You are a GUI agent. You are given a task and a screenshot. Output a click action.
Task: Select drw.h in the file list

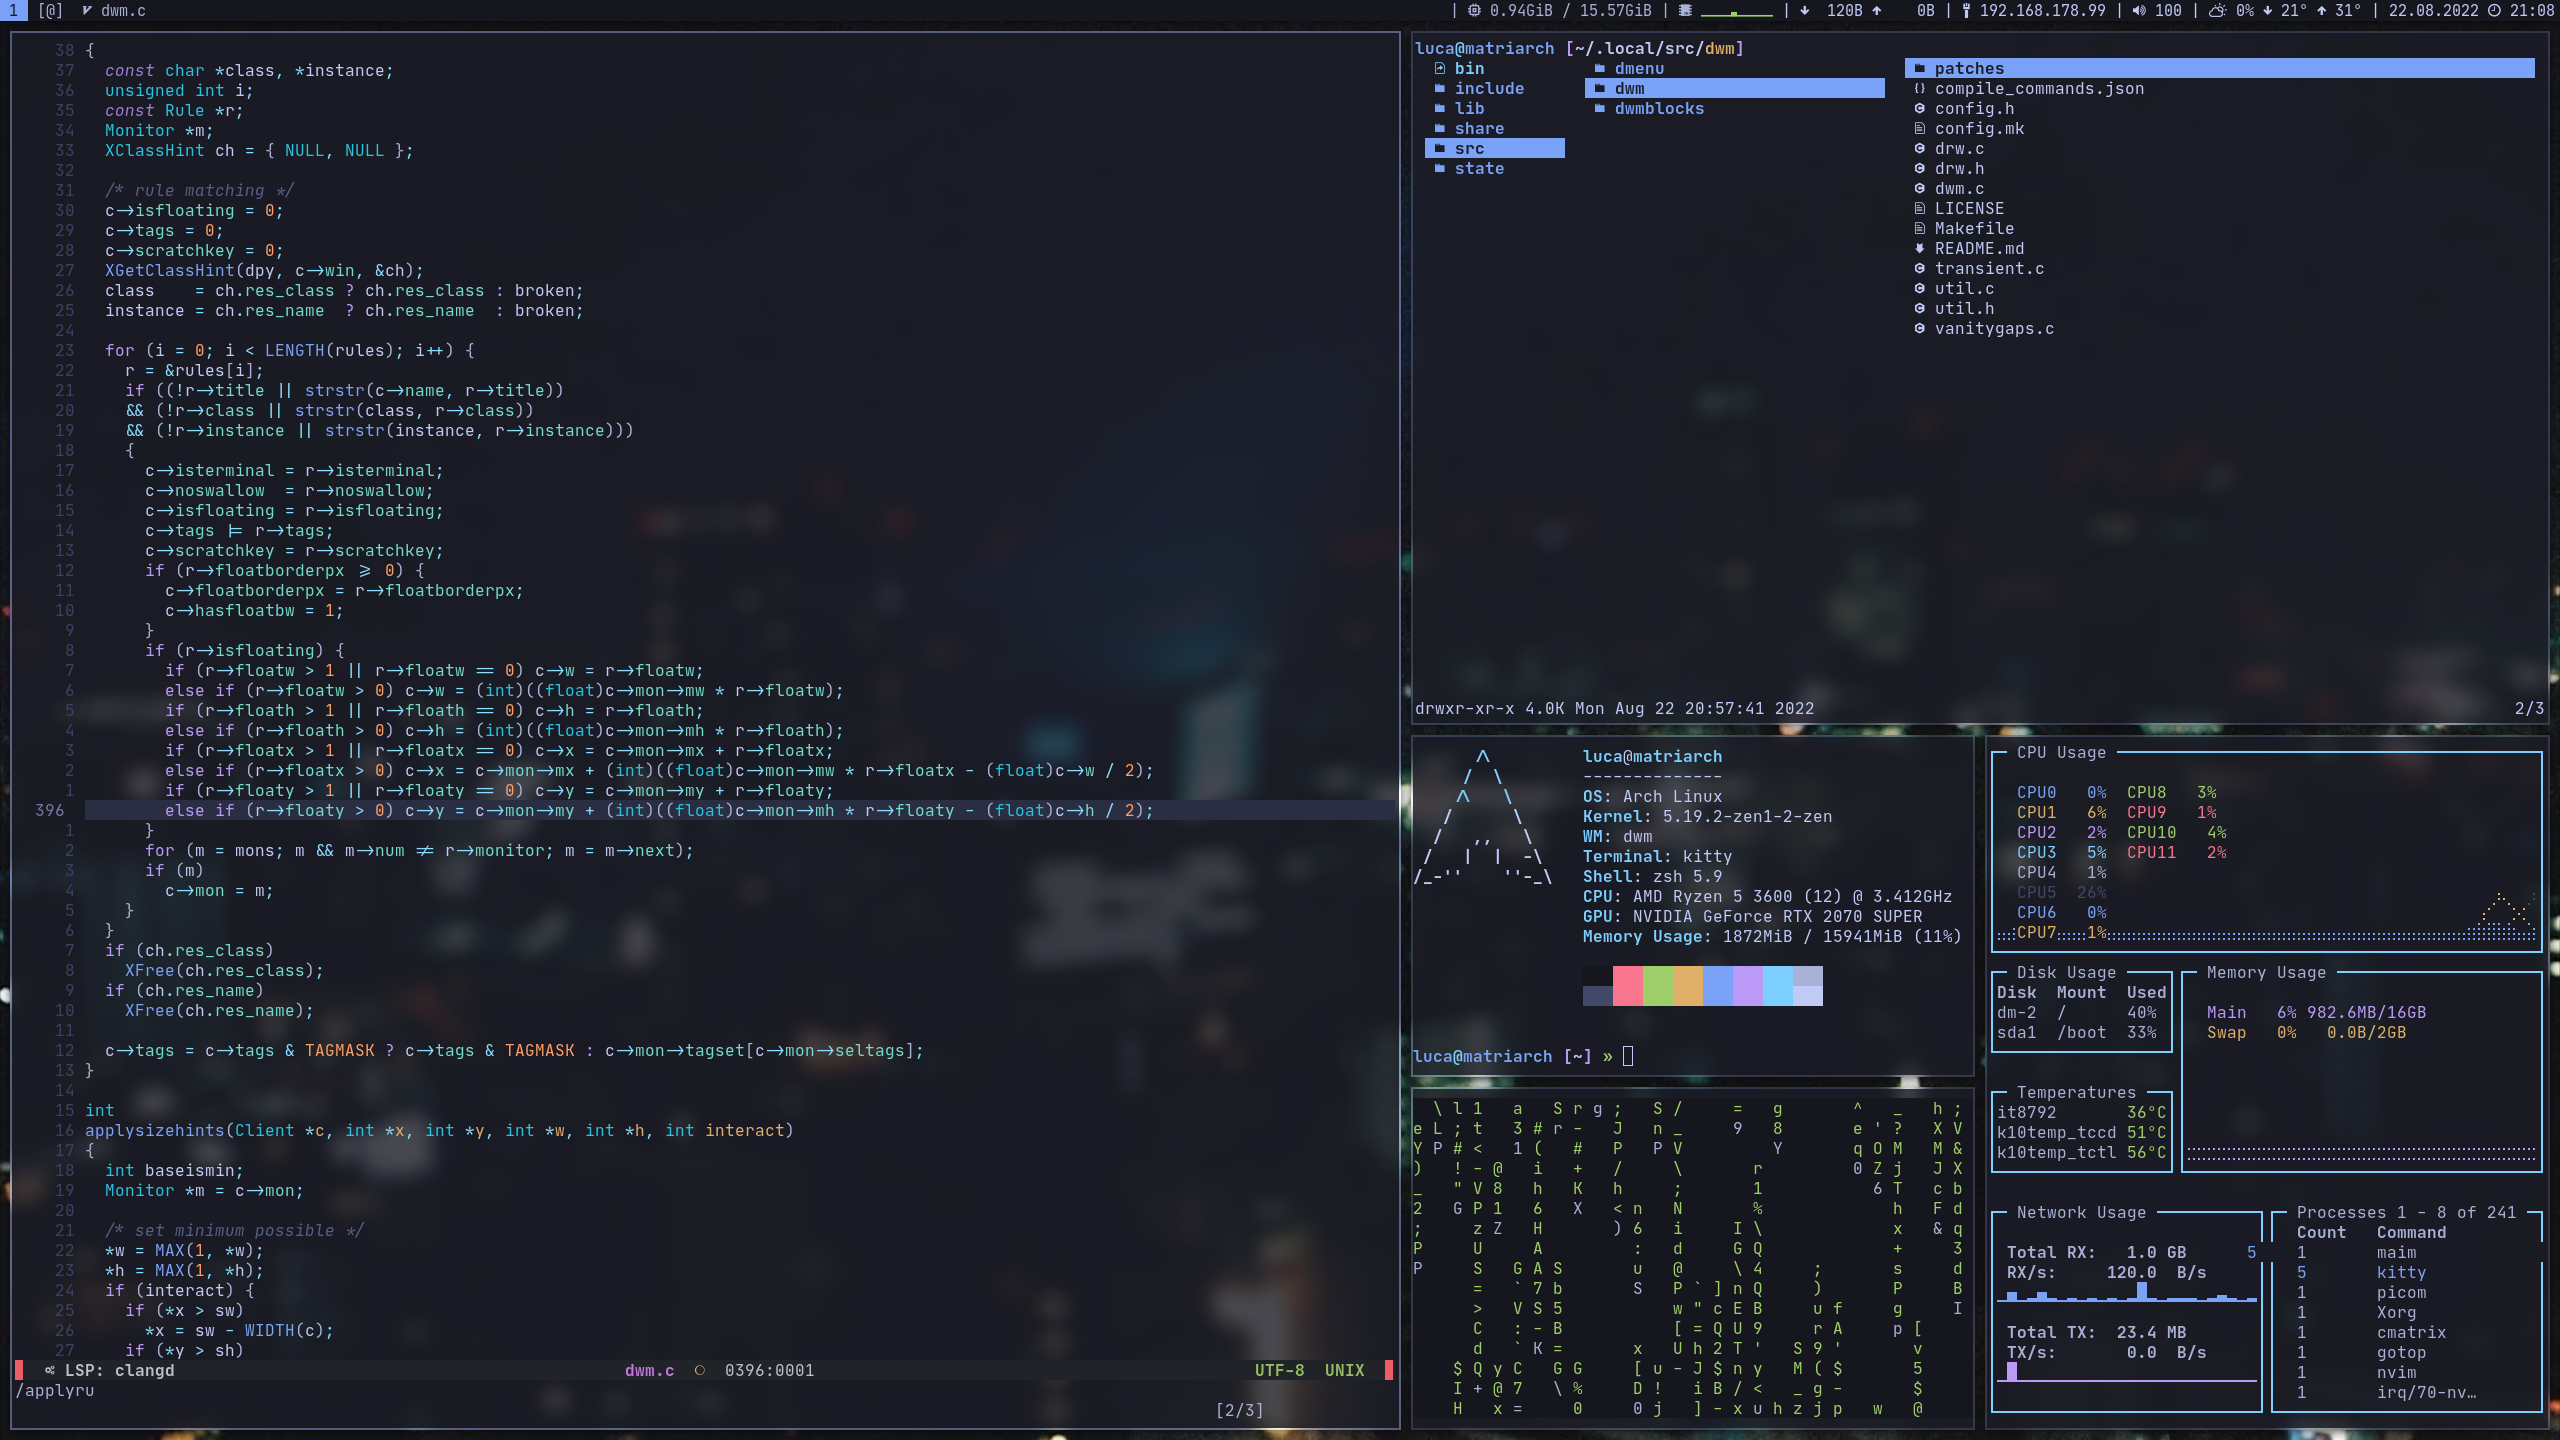[x=1960, y=168]
